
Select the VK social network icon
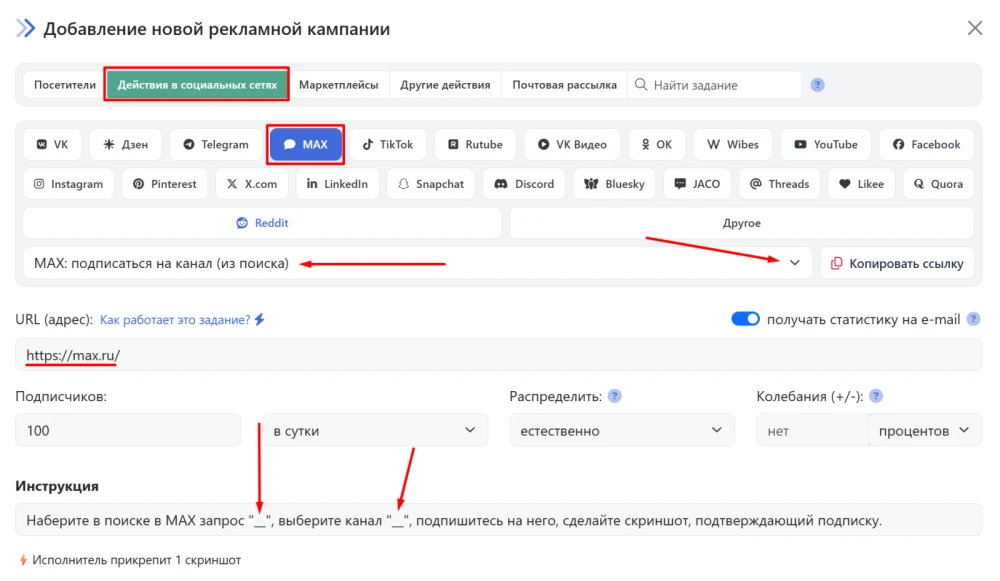52,144
